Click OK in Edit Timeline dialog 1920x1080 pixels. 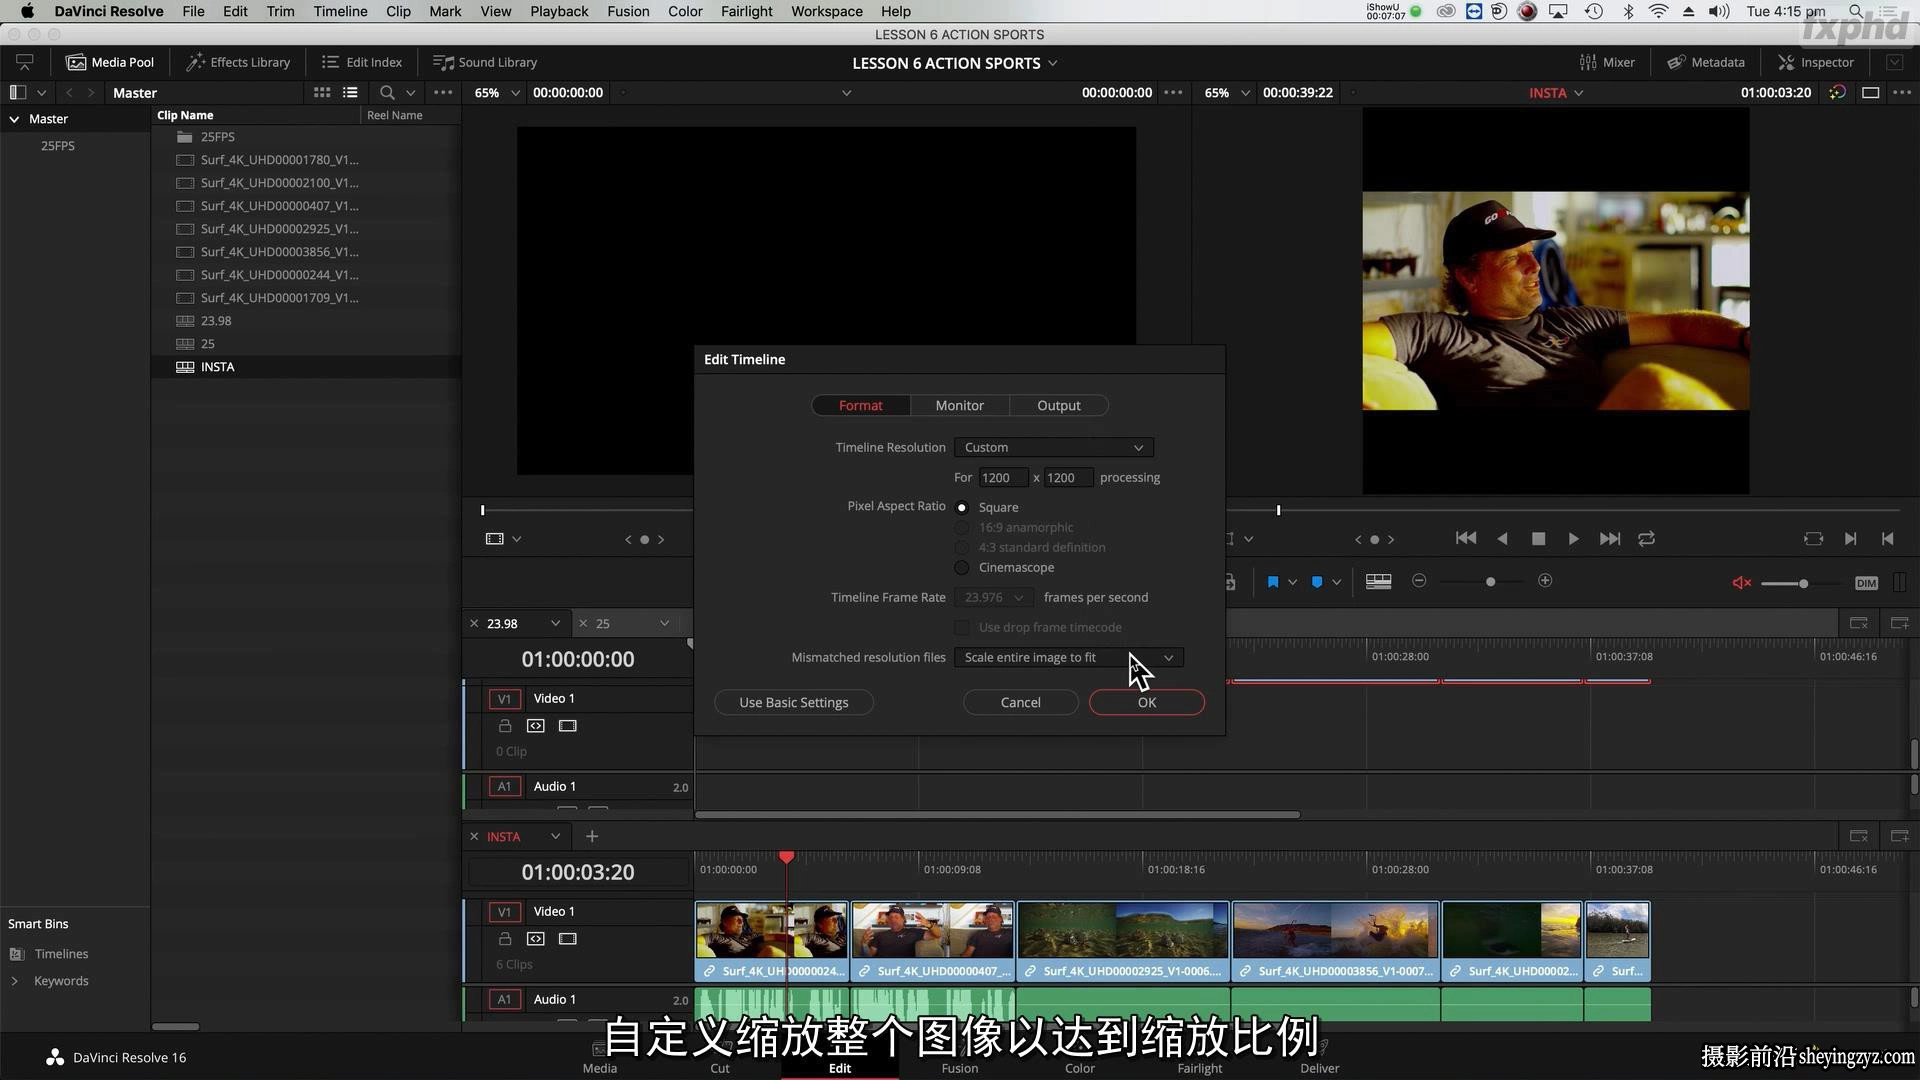pos(1147,703)
